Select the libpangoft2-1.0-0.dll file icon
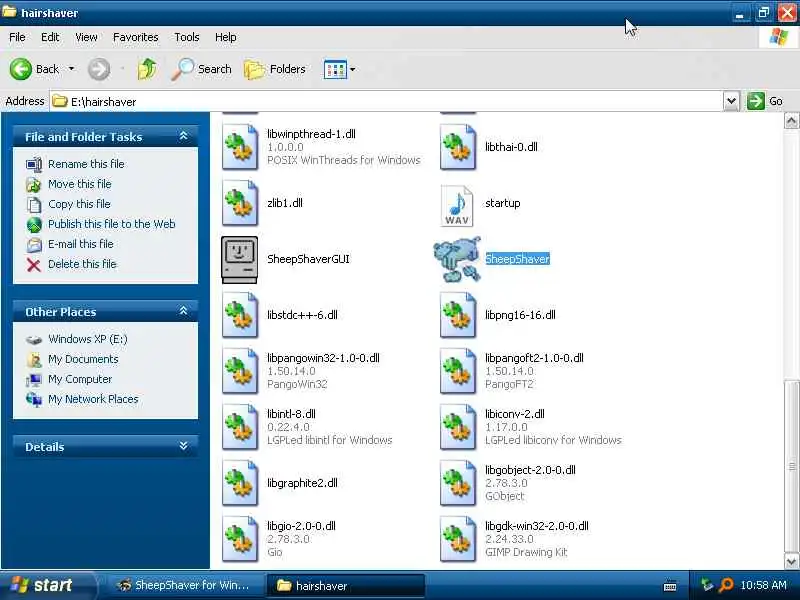800x600 pixels. tap(458, 371)
